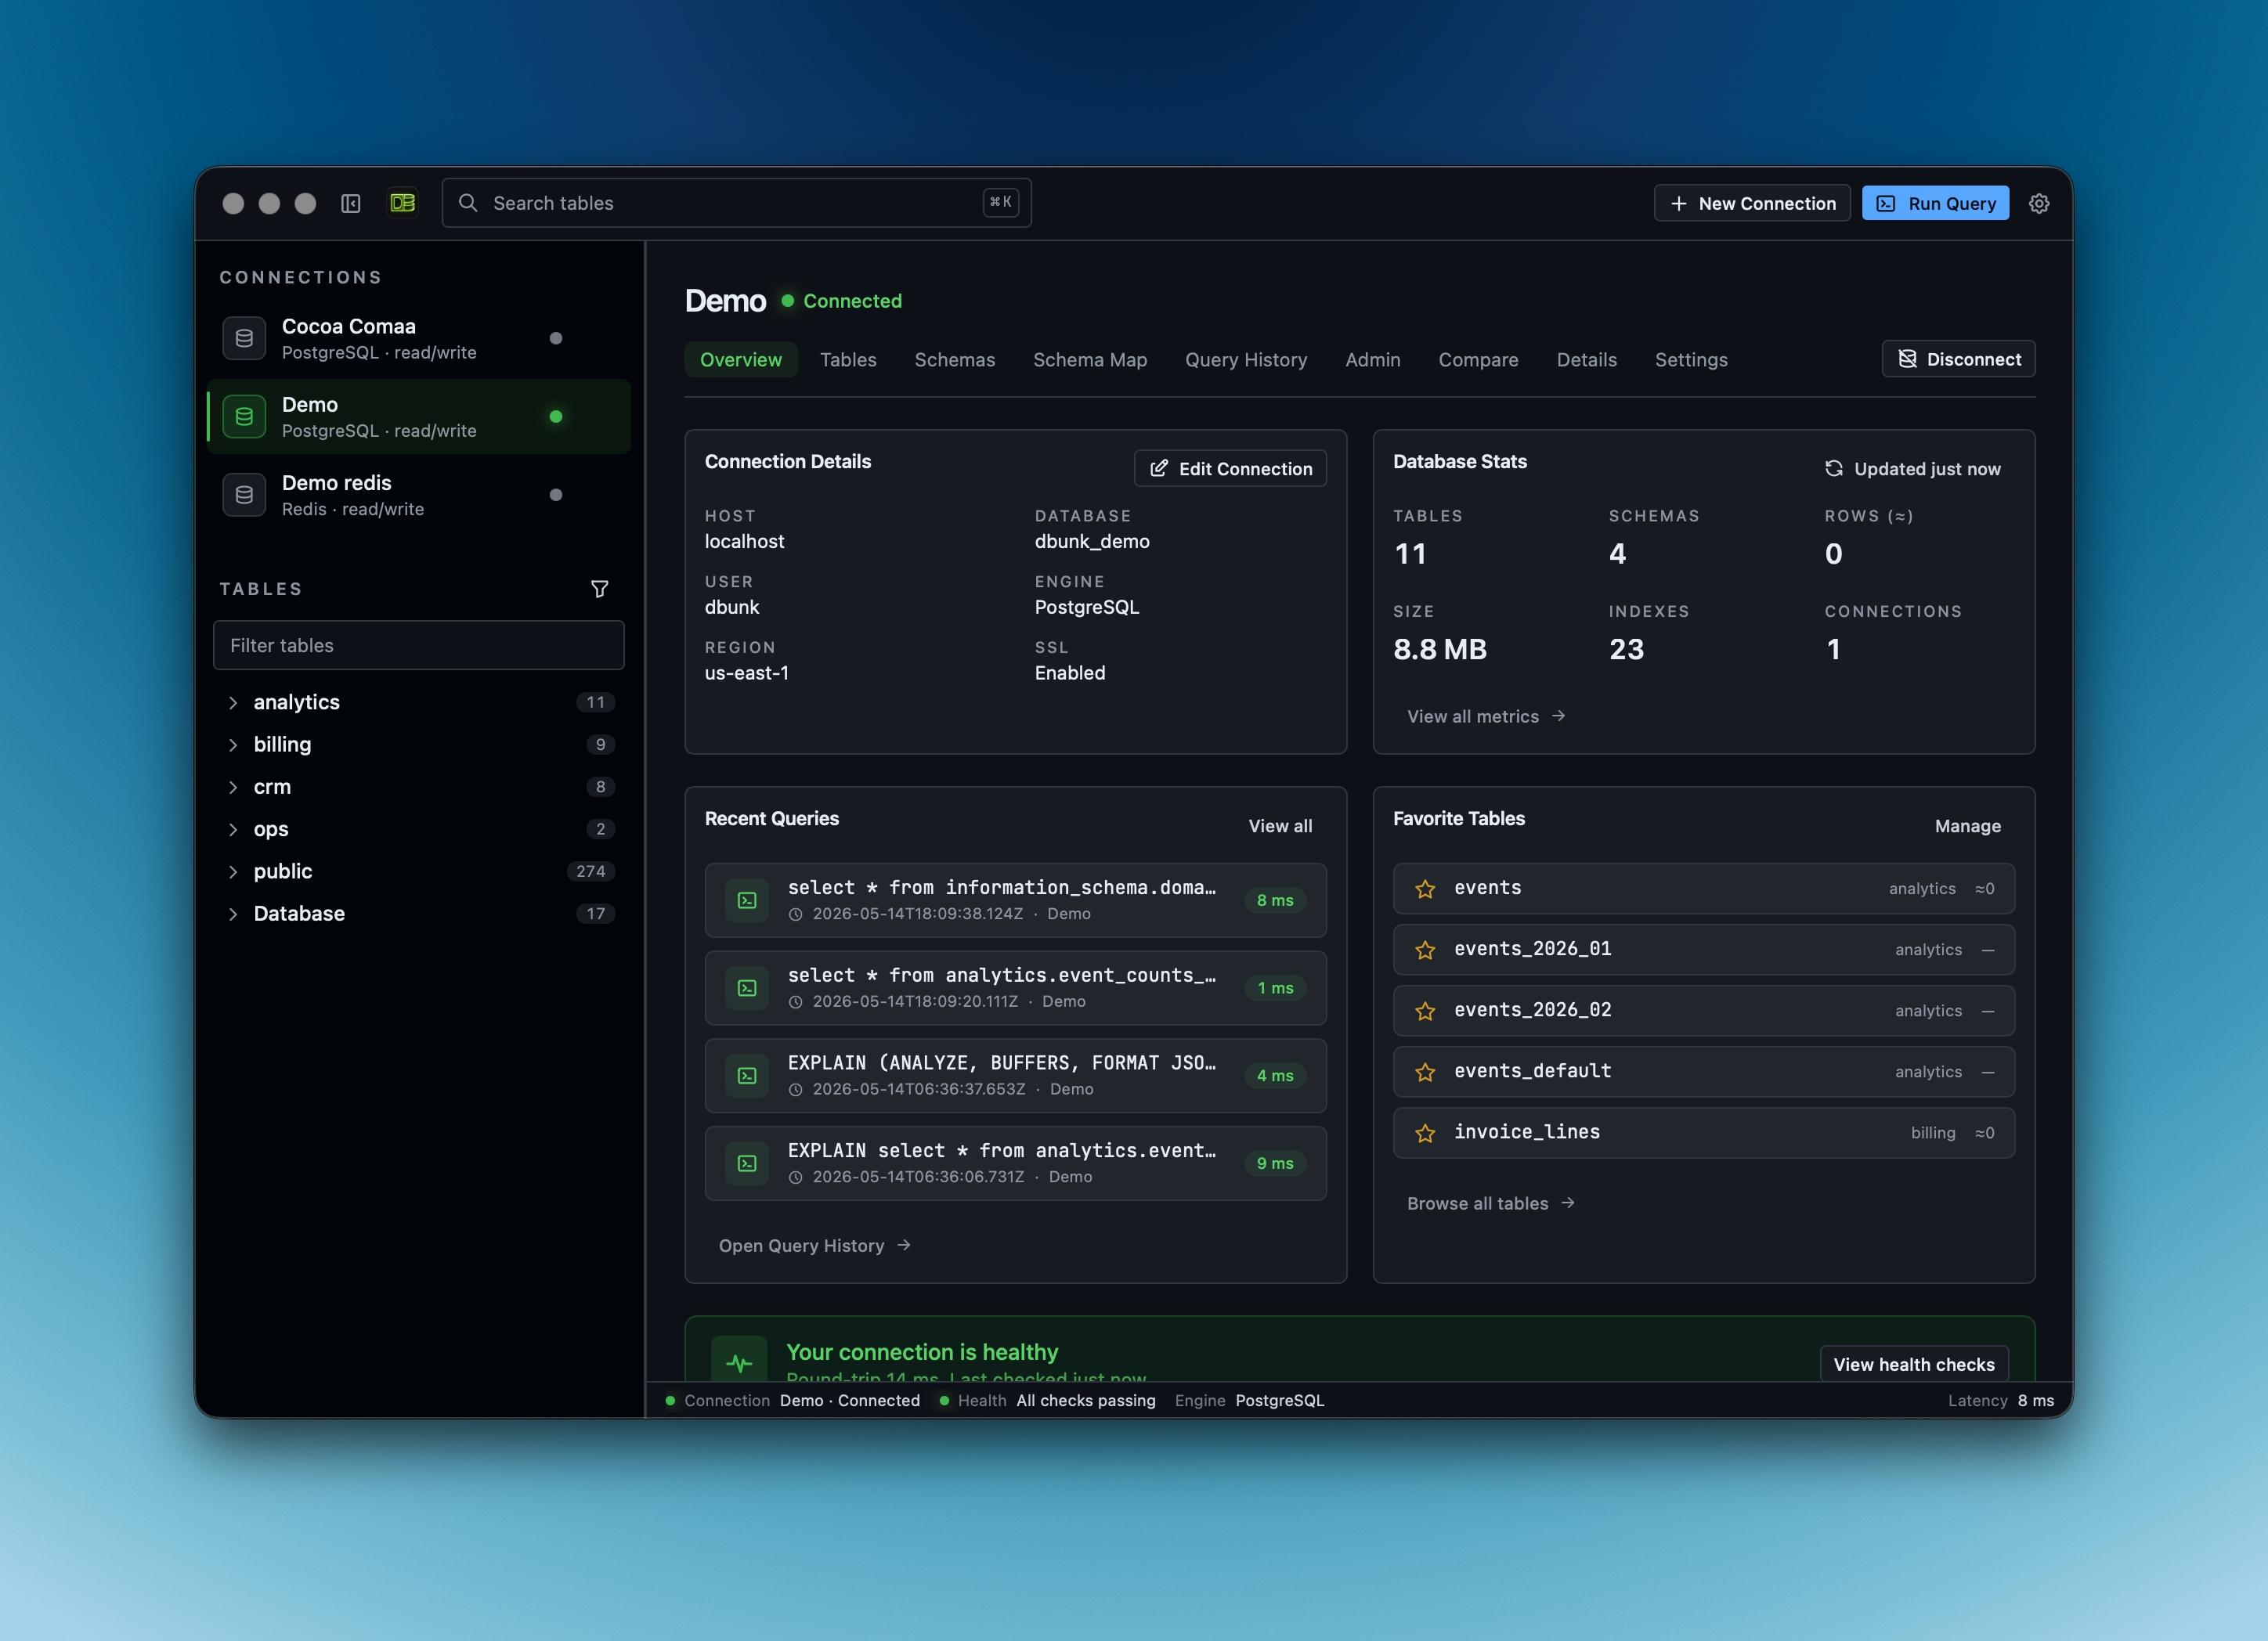
Task: Click the Disconnect button's database icon
Action: click(x=1907, y=359)
